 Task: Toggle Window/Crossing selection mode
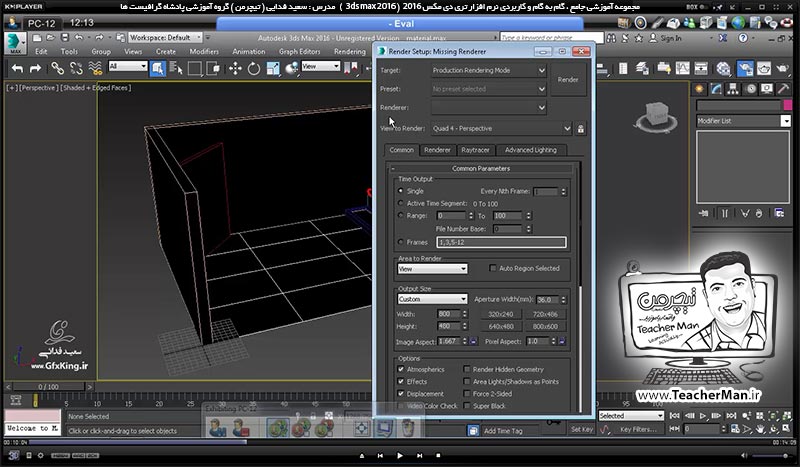[213, 68]
